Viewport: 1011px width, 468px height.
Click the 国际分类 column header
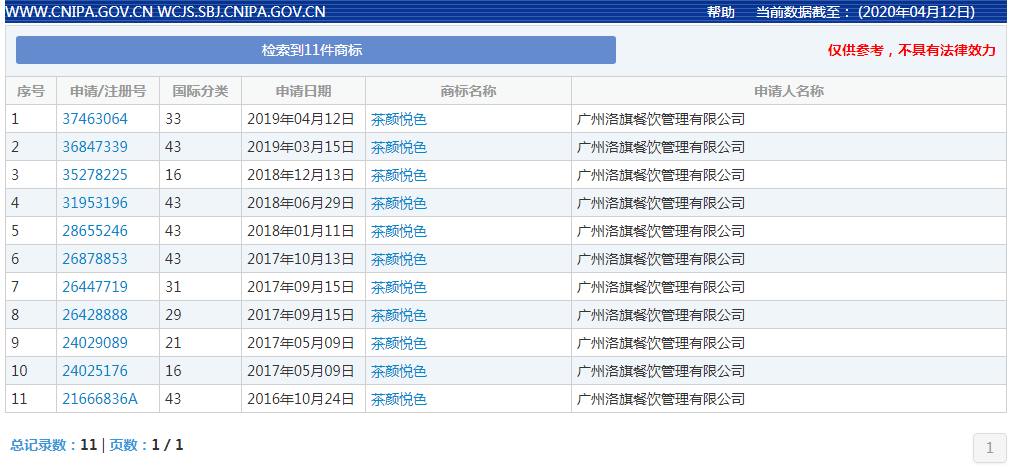pos(200,91)
